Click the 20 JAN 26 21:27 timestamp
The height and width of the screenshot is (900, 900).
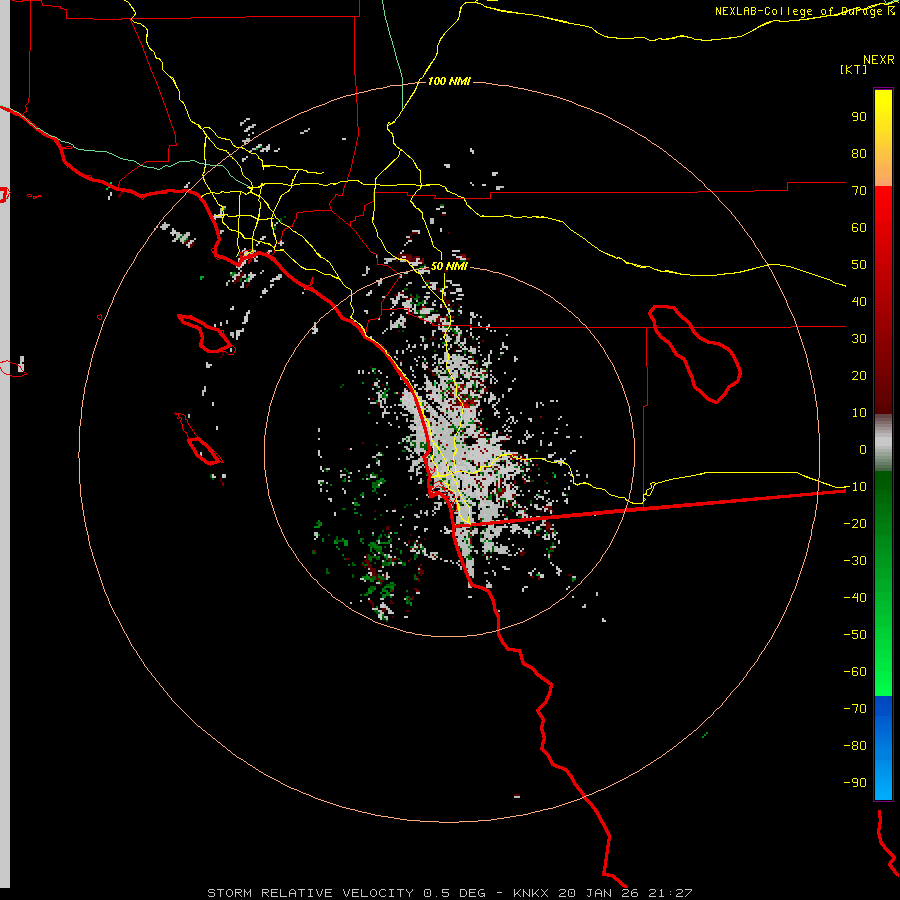[626, 893]
